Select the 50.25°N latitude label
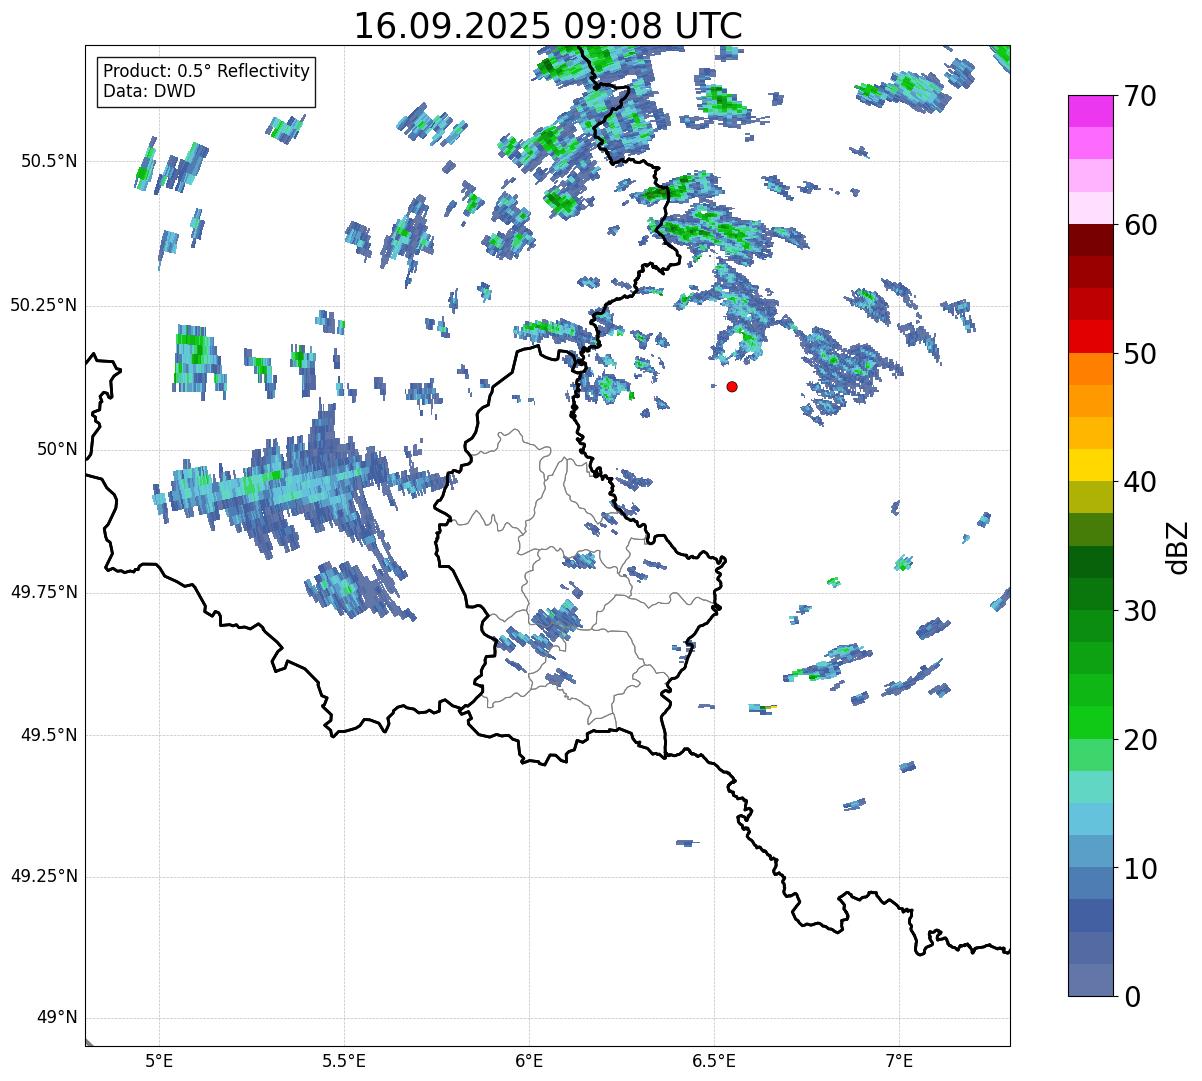The width and height of the screenshot is (1202, 1081). (43, 305)
